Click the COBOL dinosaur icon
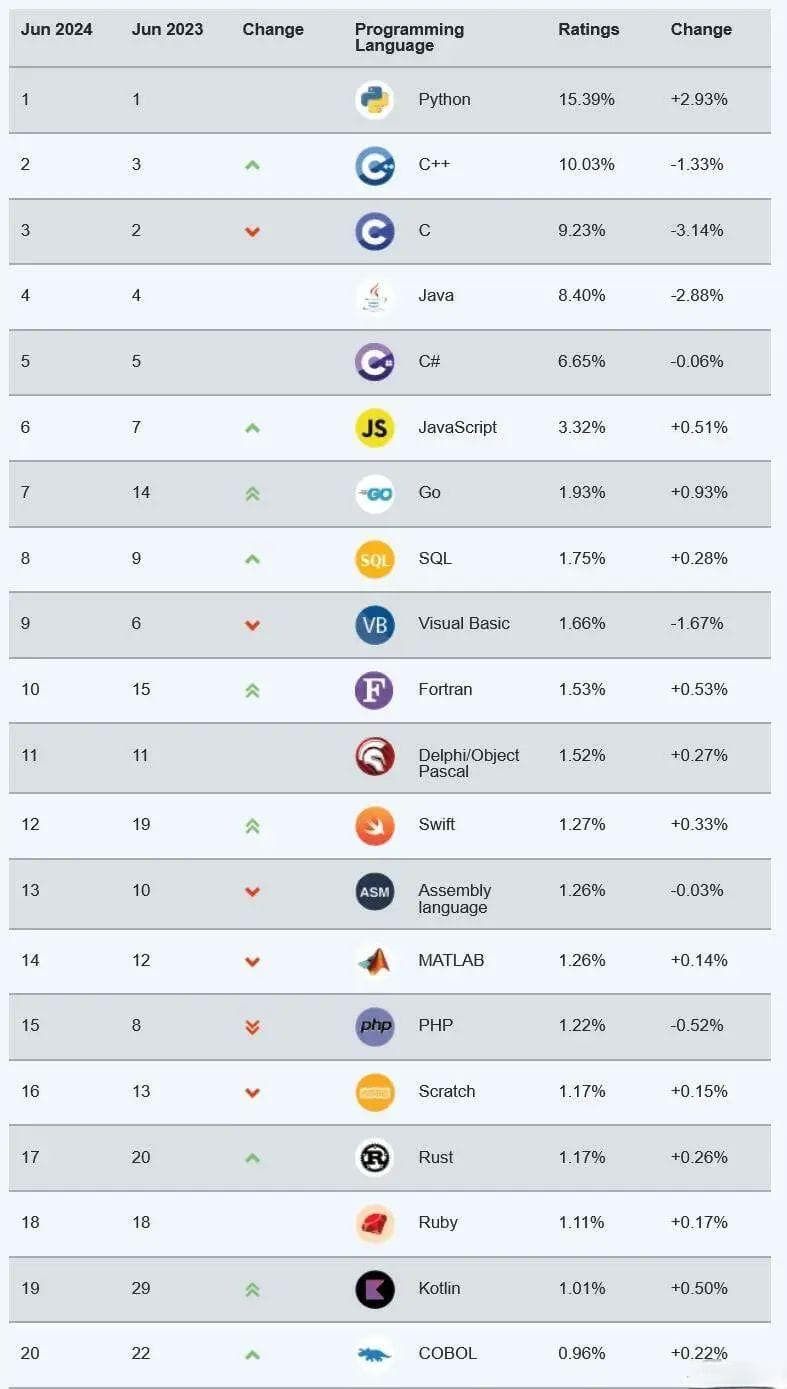The width and height of the screenshot is (787, 1389). pos(375,1354)
